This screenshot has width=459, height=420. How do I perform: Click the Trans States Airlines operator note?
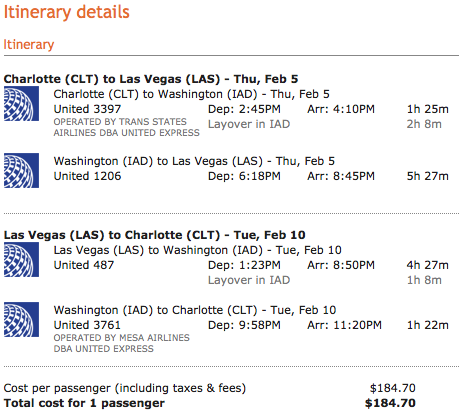(127, 127)
